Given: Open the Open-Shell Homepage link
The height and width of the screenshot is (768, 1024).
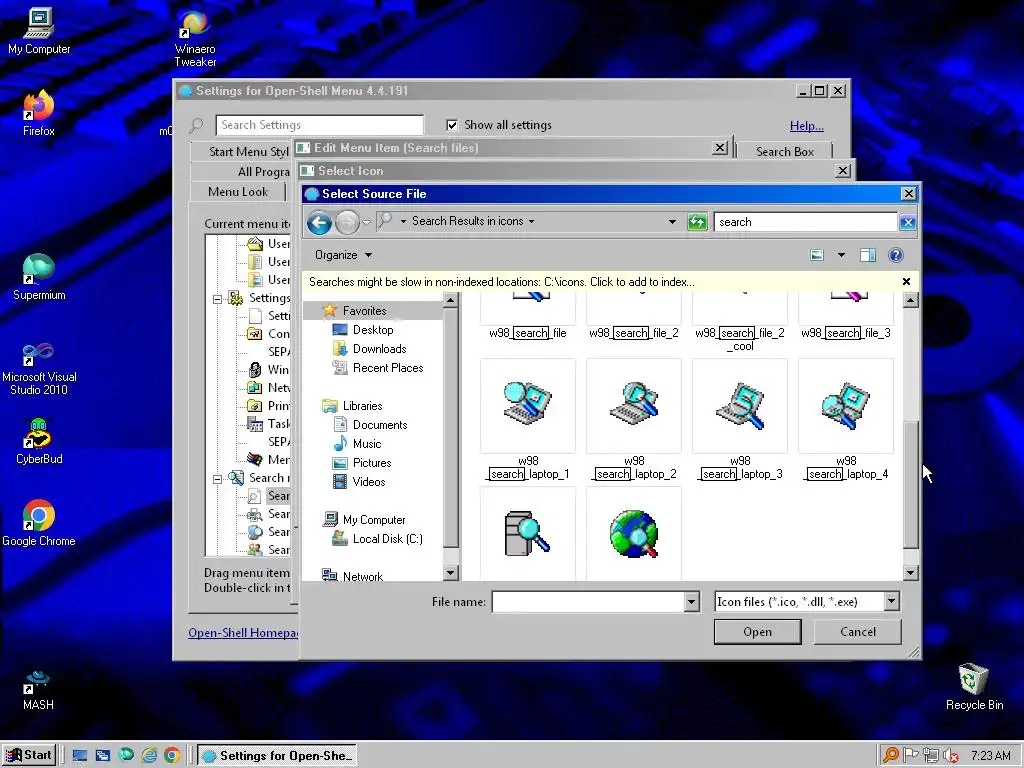Looking at the screenshot, I should point(244,633).
